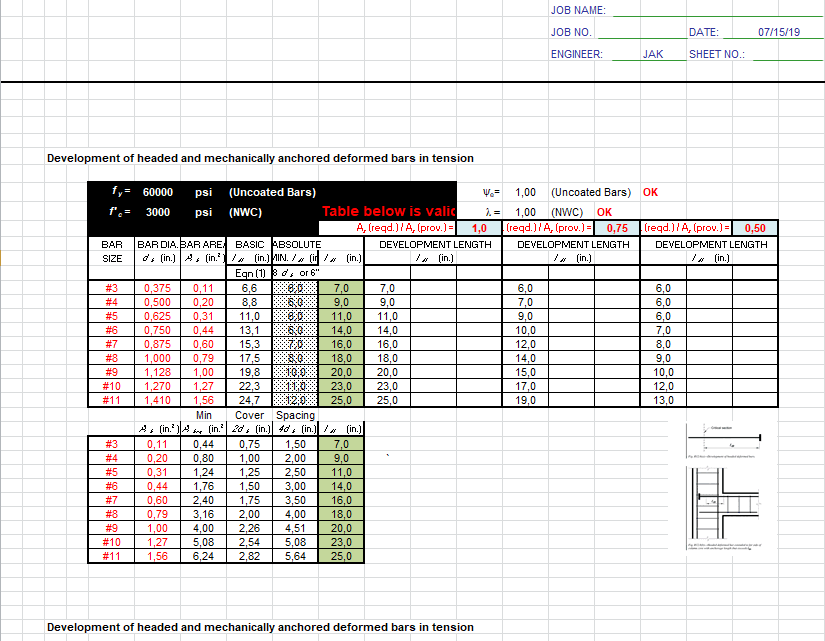Select the f'c value cell 3000
The width and height of the screenshot is (825, 641).
(x=157, y=212)
